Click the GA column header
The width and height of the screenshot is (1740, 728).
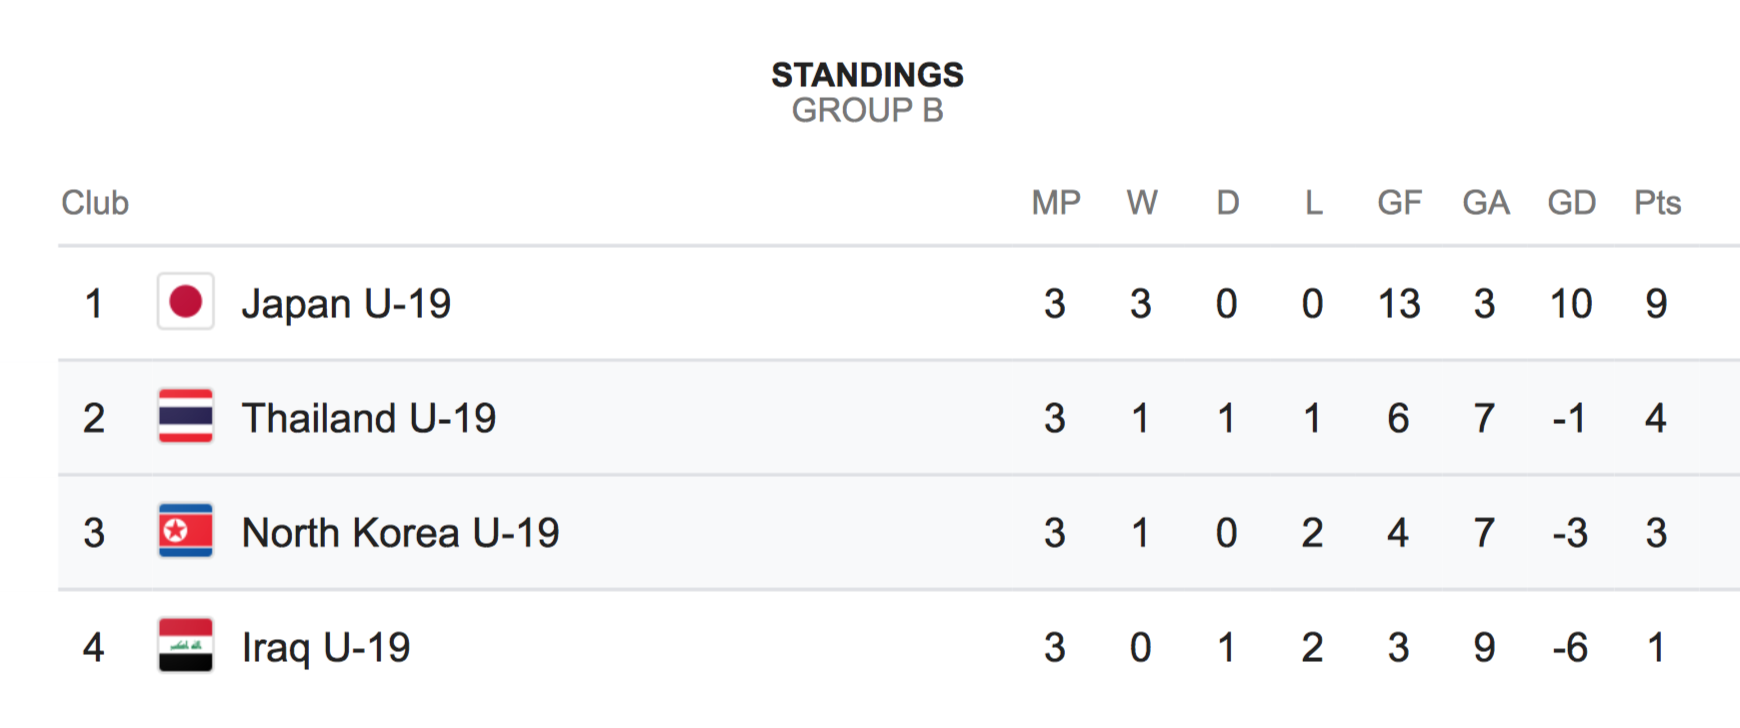click(x=1485, y=203)
